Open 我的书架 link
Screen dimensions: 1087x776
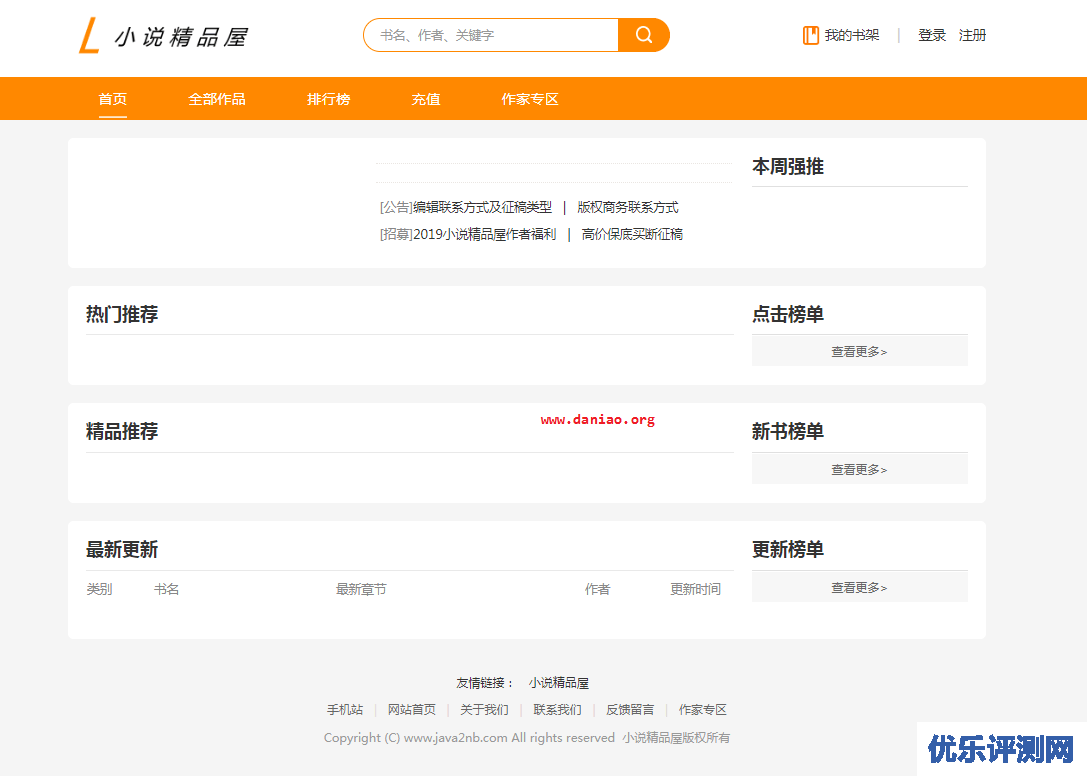851,35
